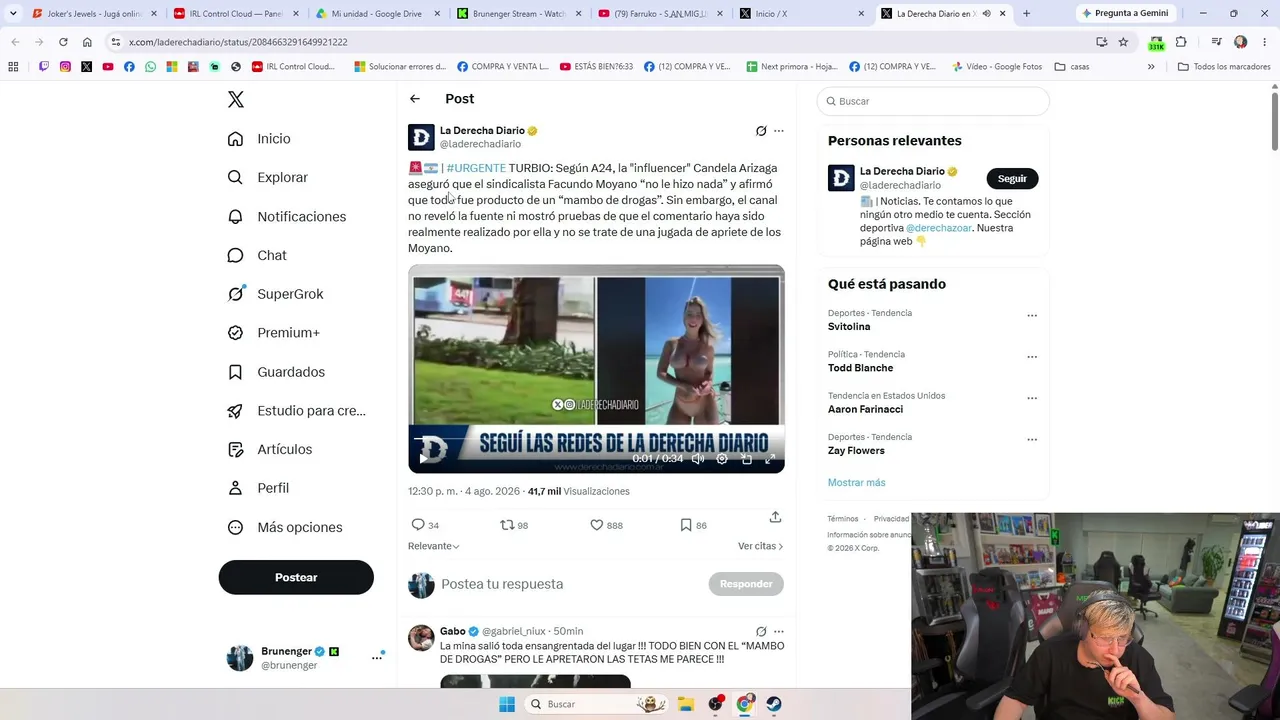Open more options for Todd Blanche trend
The image size is (1280, 720).
(x=1032, y=357)
